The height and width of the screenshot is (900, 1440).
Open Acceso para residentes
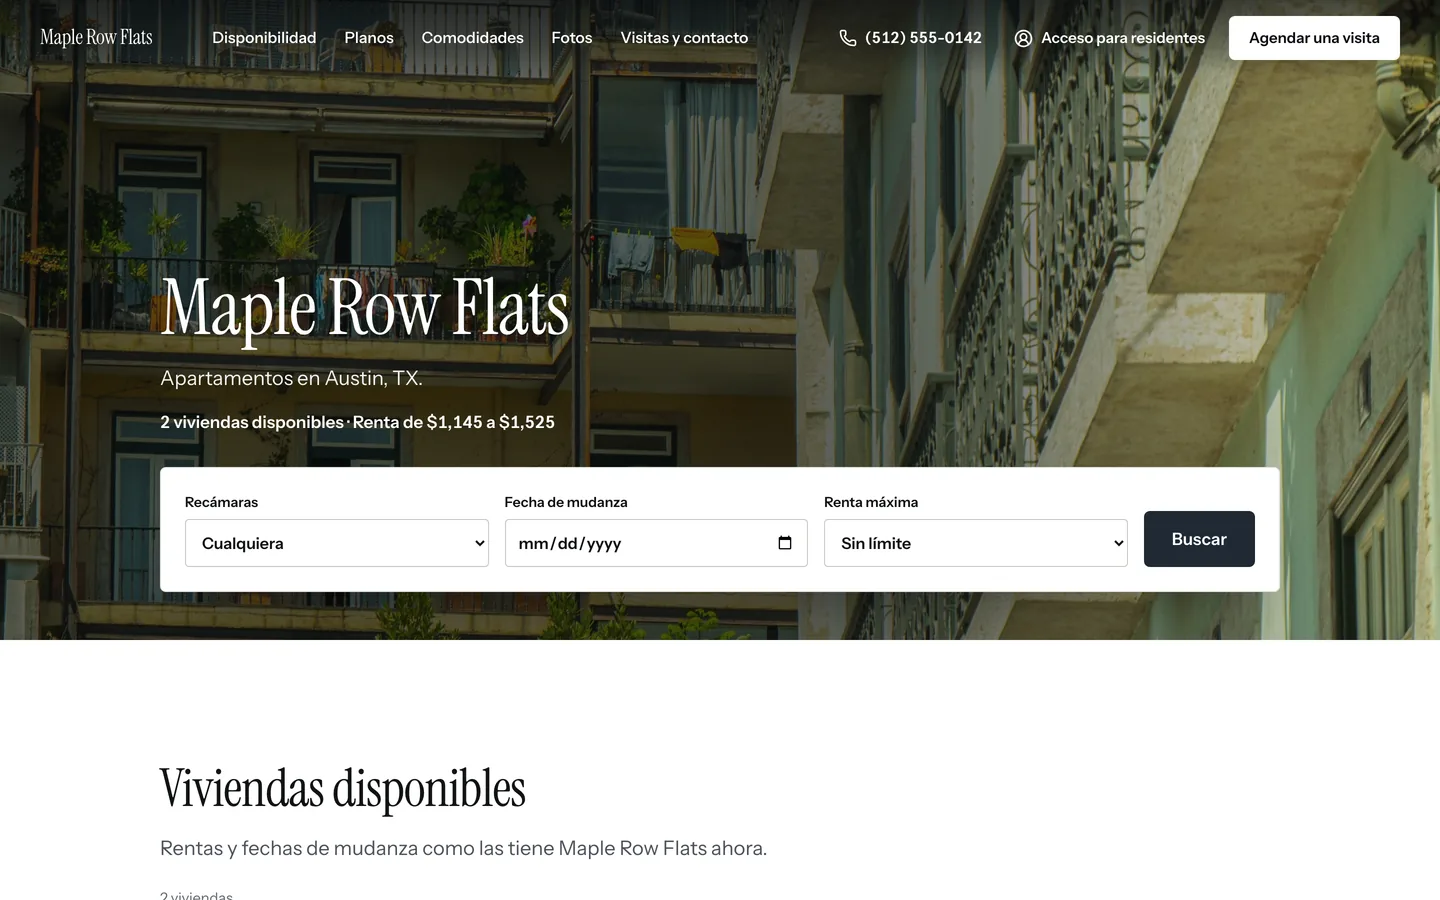pos(1123,38)
